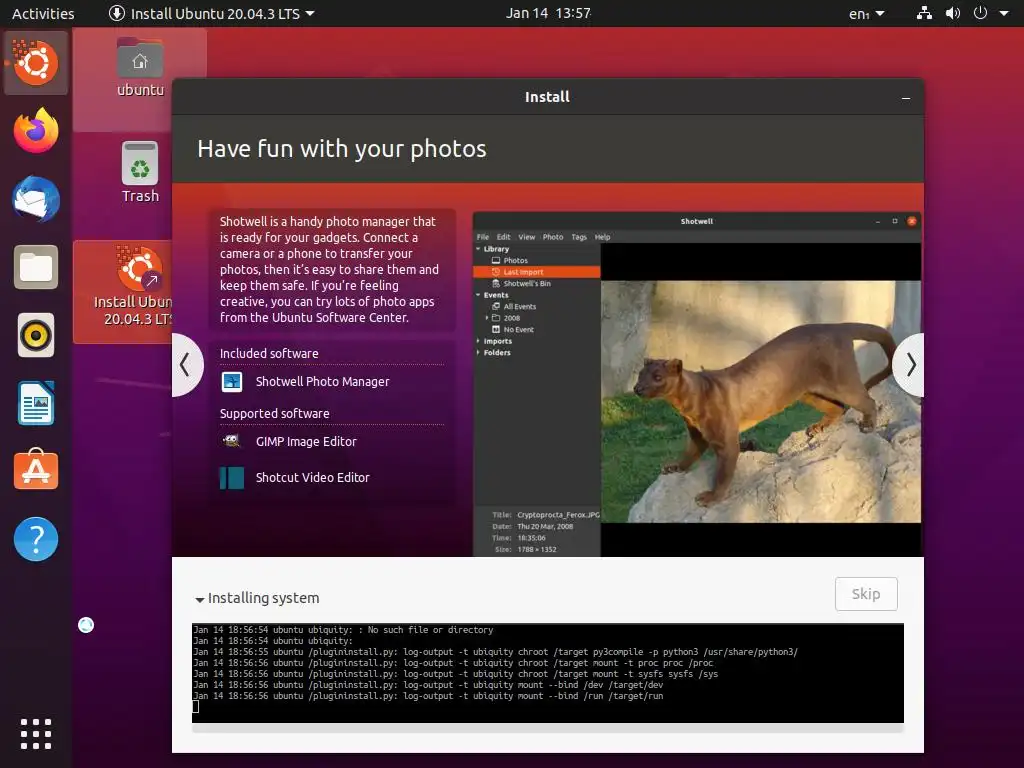Open the Activities overview
This screenshot has height=768, width=1024.
(x=43, y=13)
